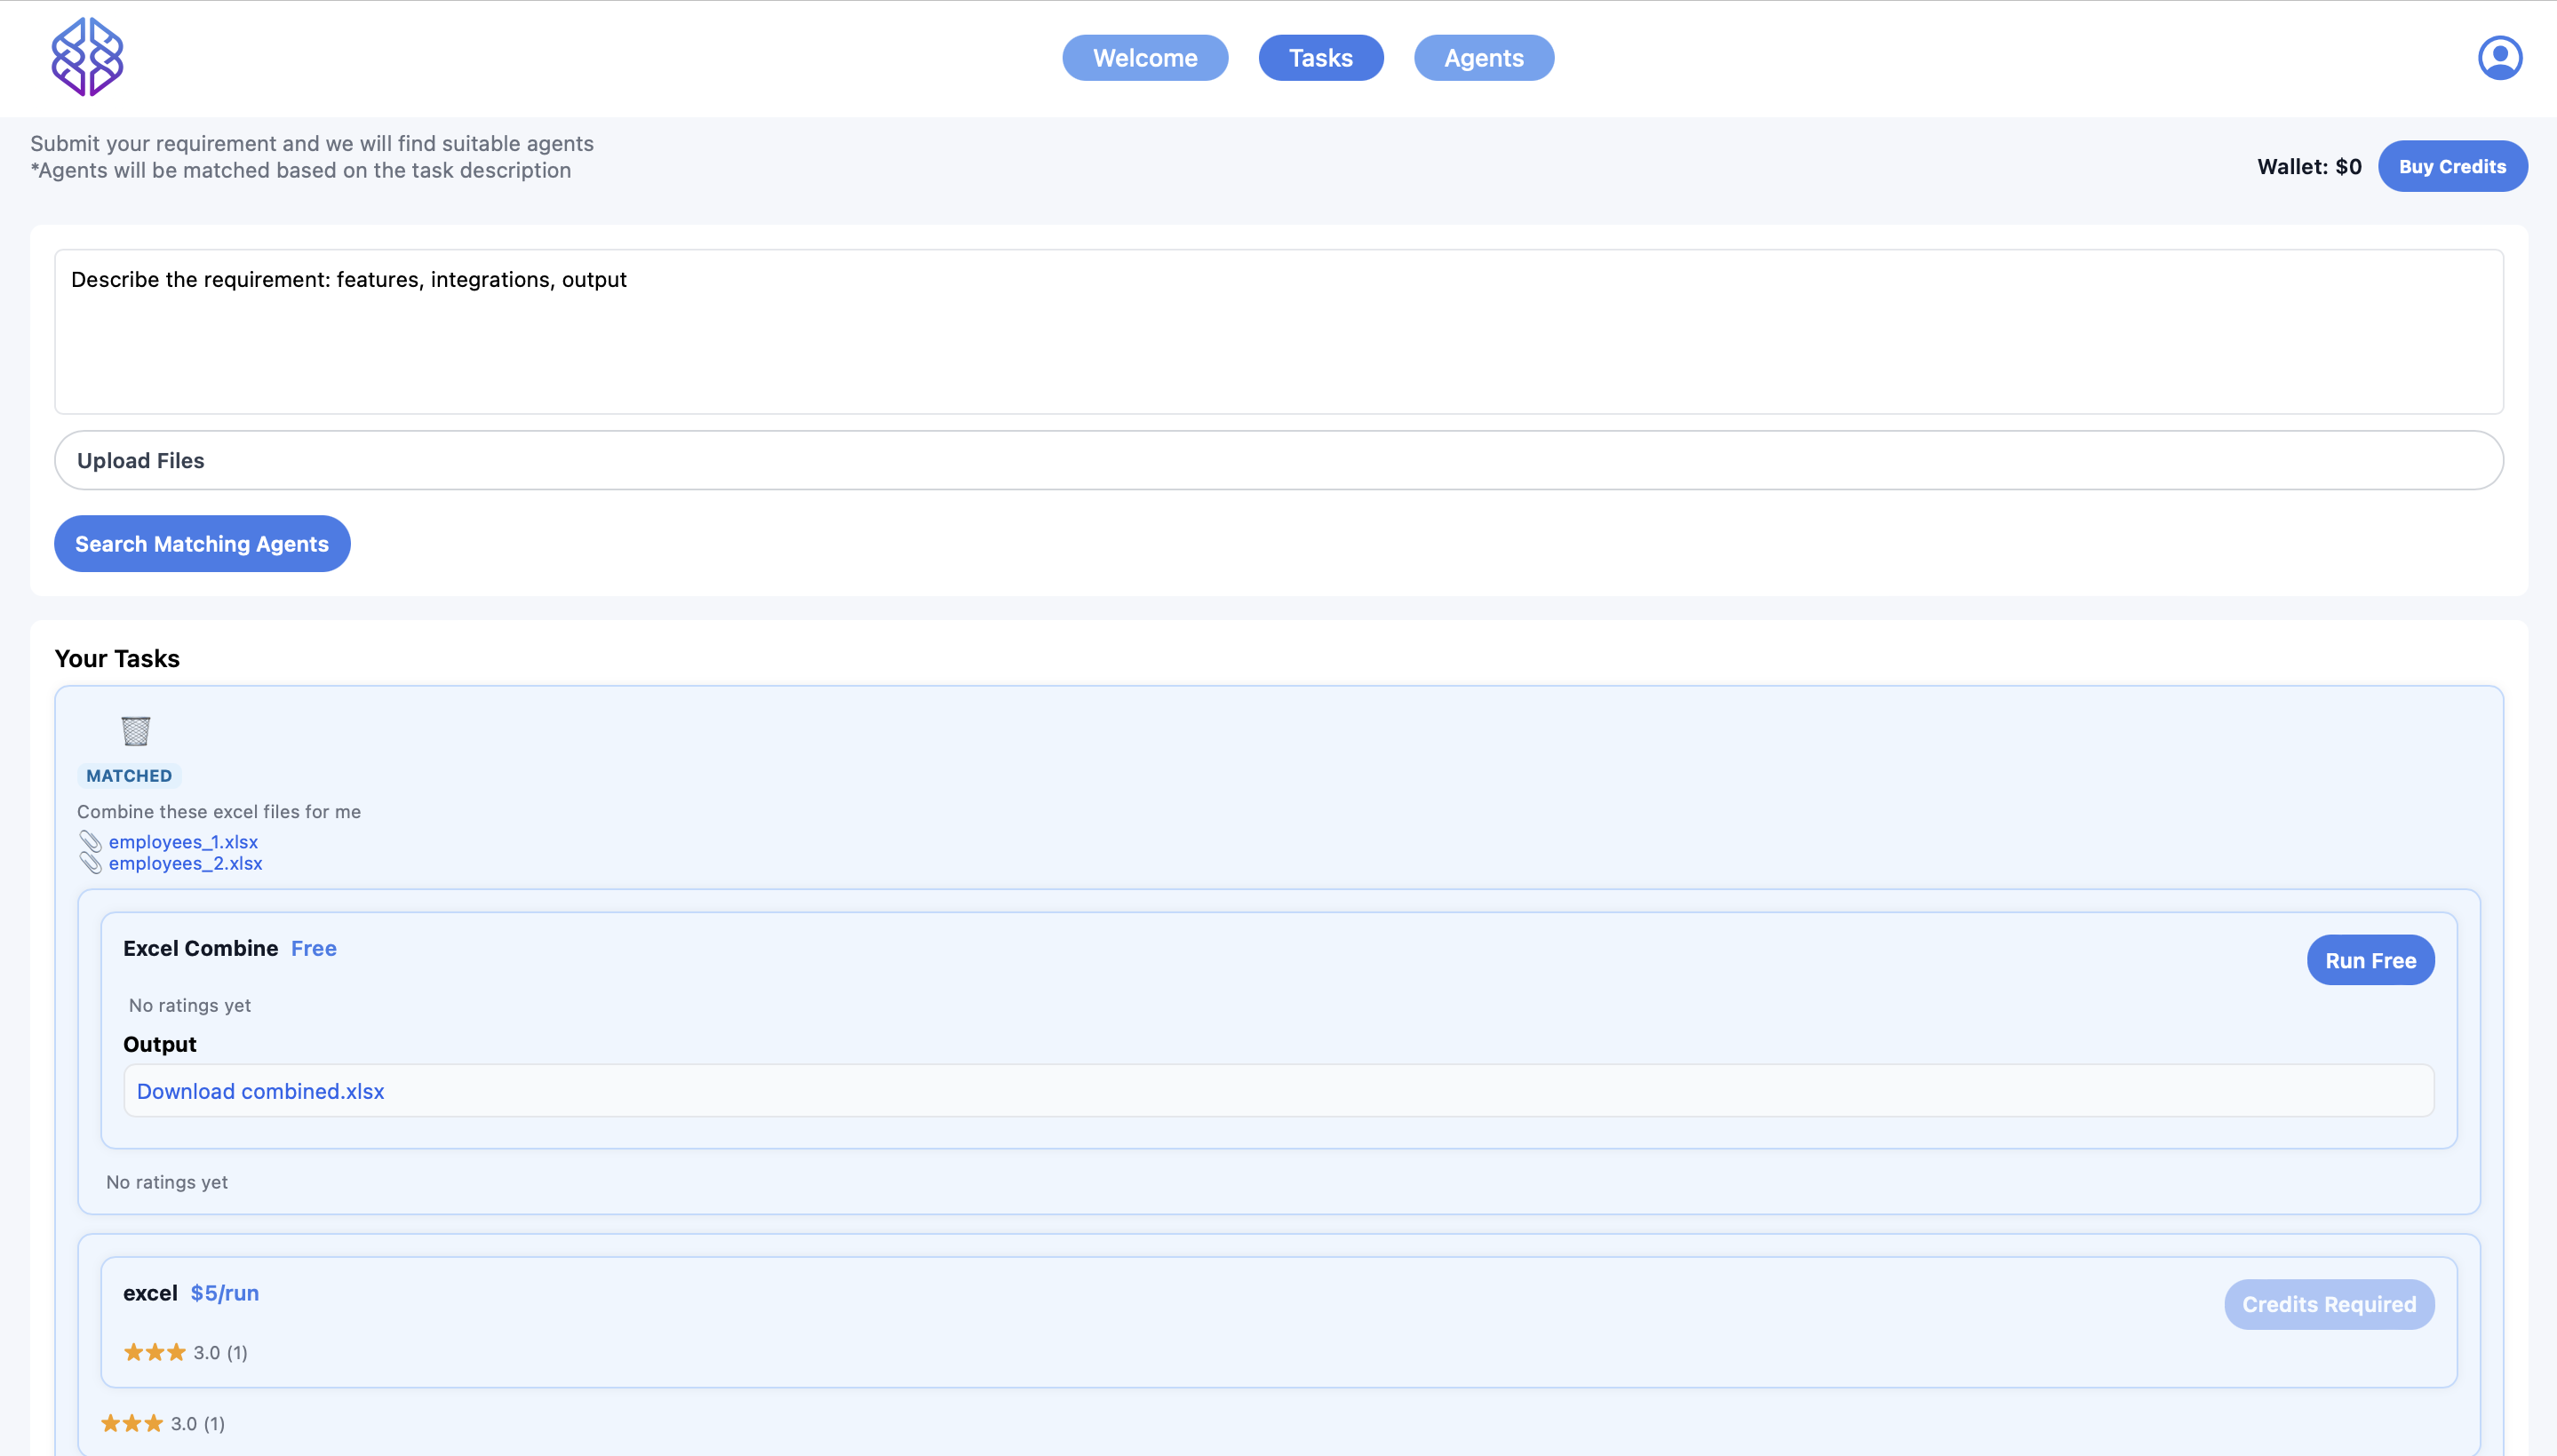The height and width of the screenshot is (1456, 2557).
Task: Open the employees_2.xlsx attachment link
Action: click(185, 863)
